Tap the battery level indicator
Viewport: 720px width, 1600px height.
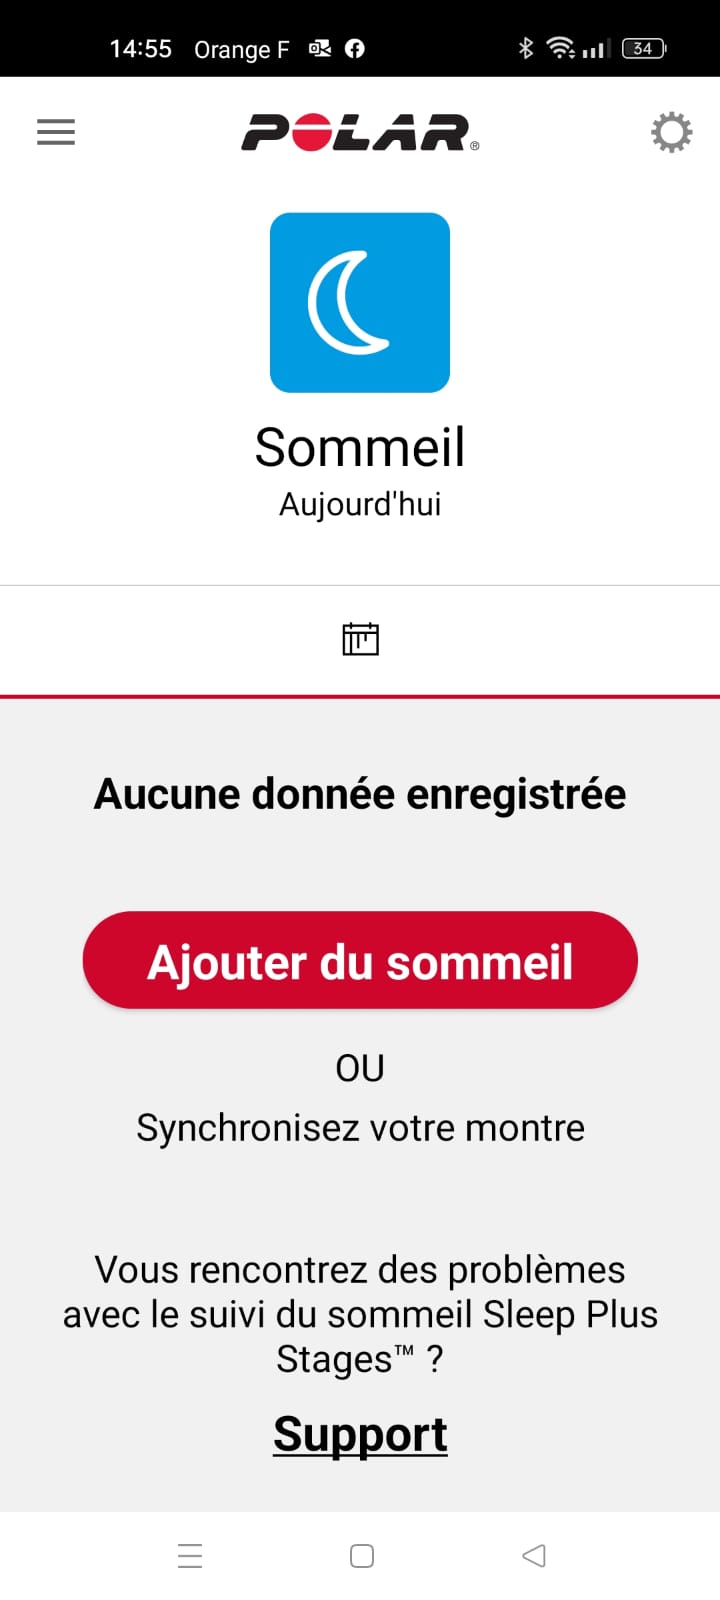point(644,48)
